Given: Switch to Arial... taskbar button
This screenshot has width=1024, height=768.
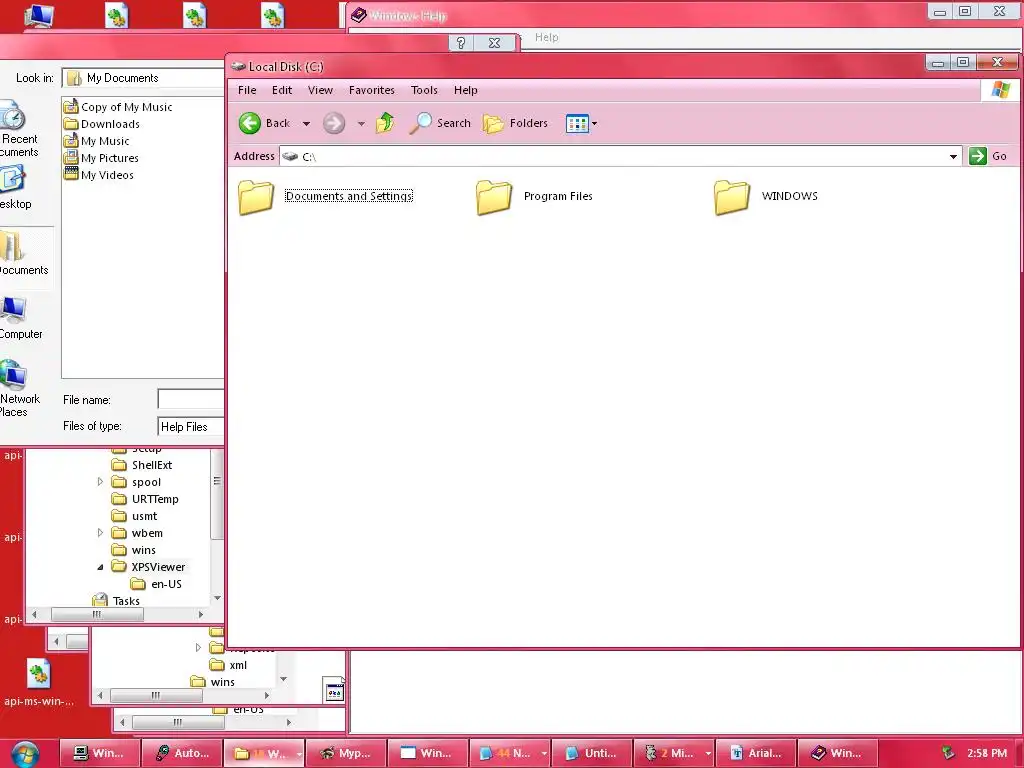Looking at the screenshot, I should coord(756,753).
